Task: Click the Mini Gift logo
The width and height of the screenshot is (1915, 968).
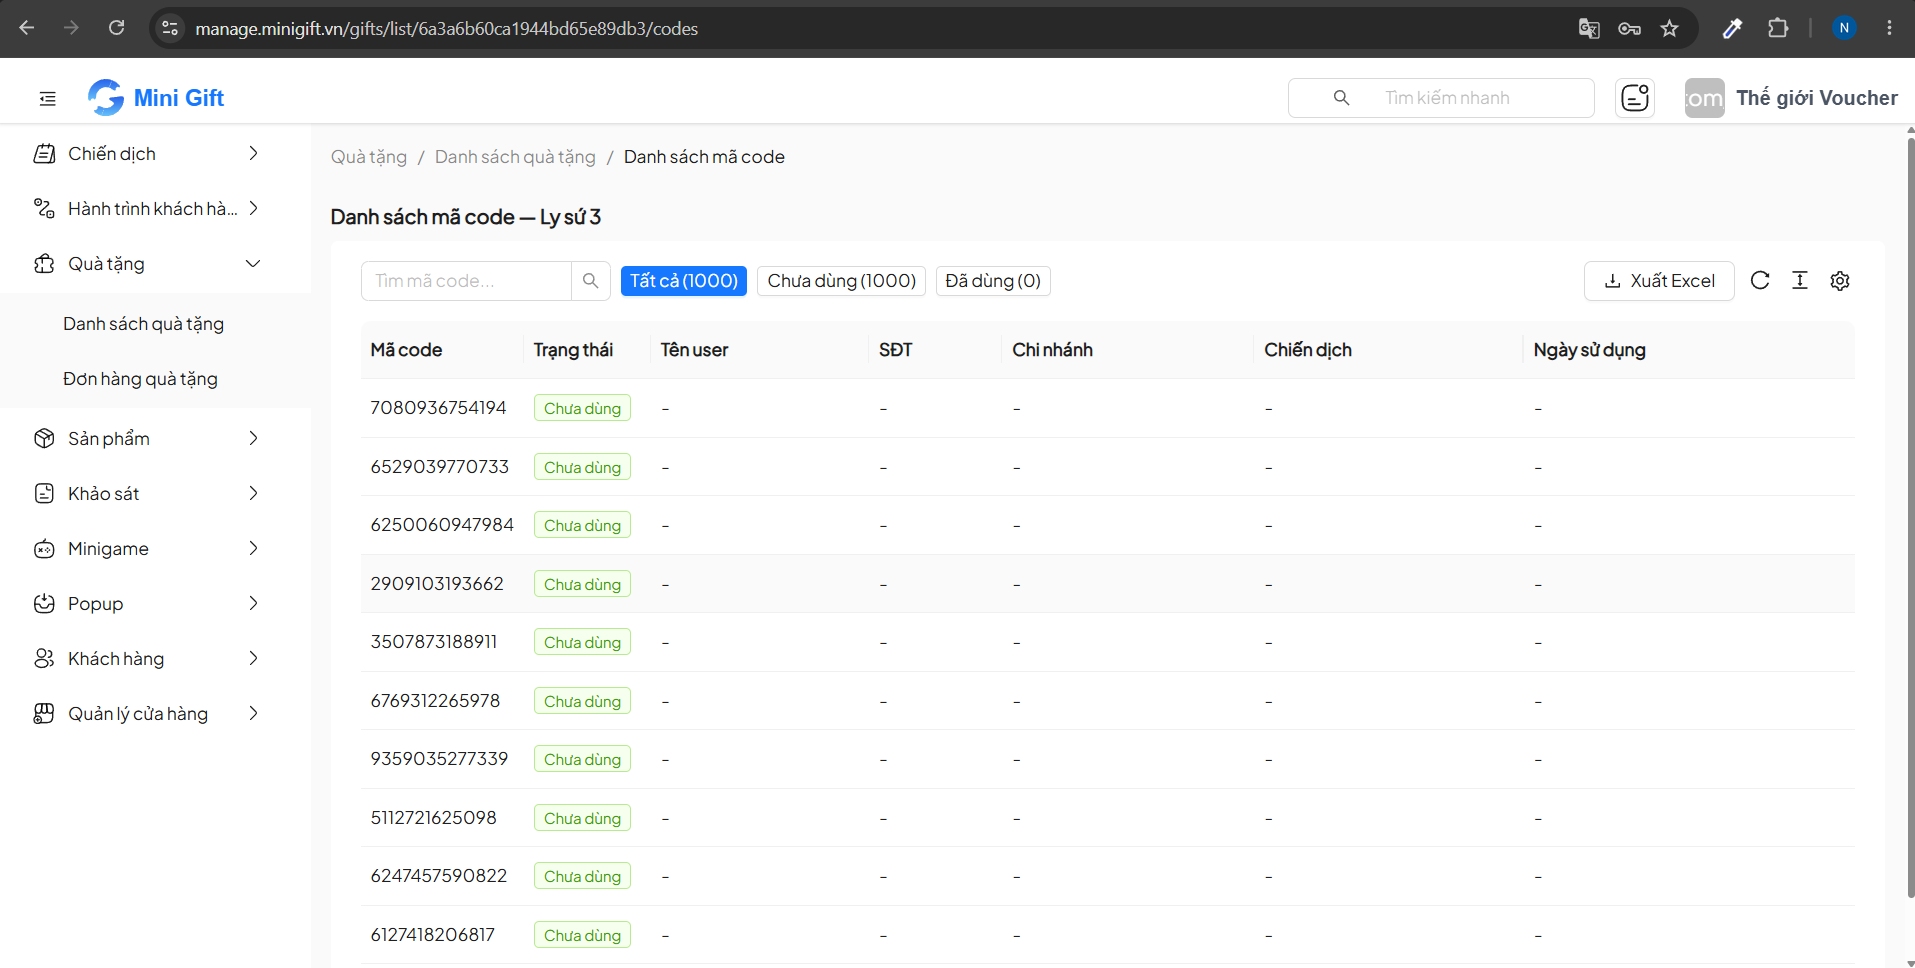Action: pyautogui.click(x=156, y=98)
